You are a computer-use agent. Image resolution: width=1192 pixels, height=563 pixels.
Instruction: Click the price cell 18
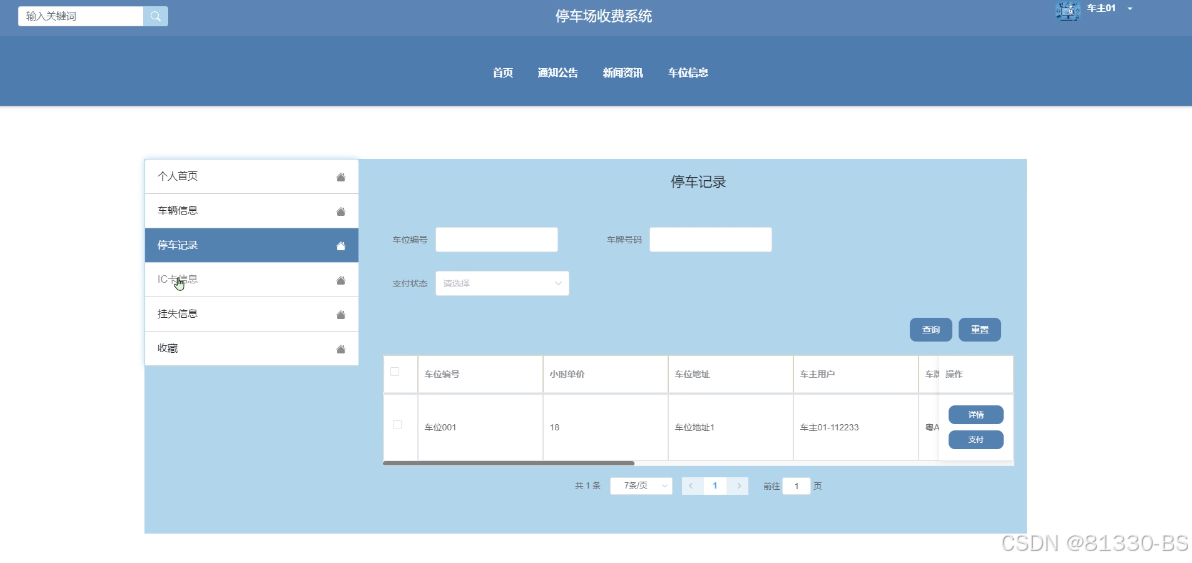point(605,427)
